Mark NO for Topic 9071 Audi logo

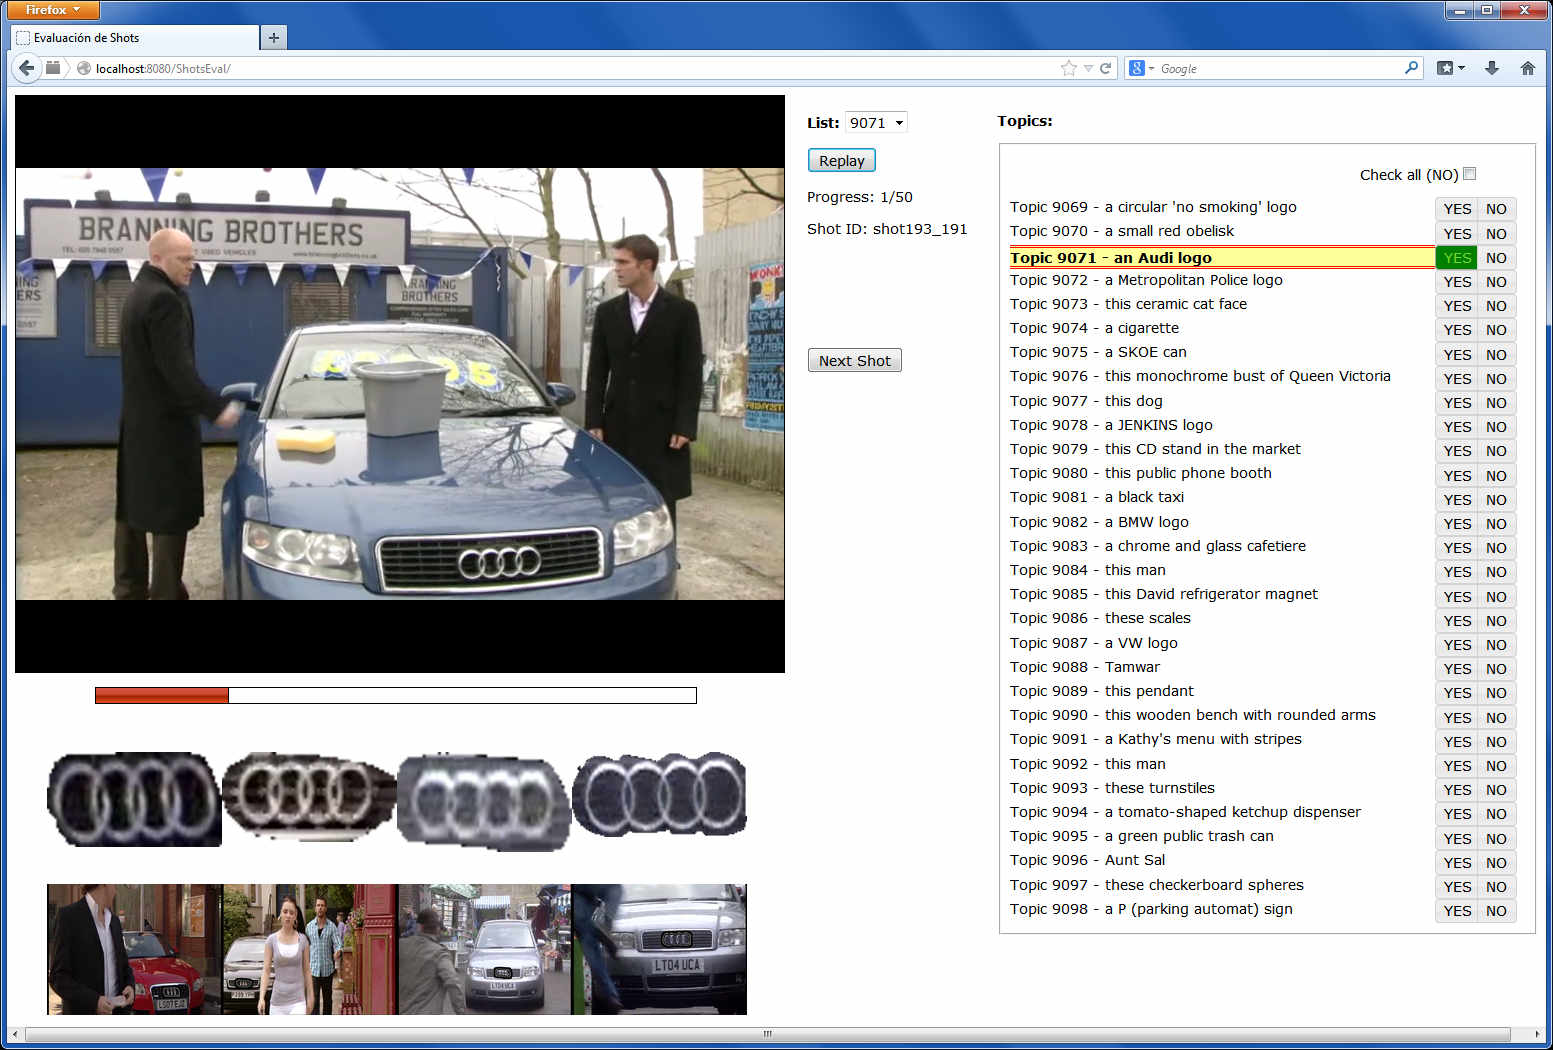coord(1496,258)
